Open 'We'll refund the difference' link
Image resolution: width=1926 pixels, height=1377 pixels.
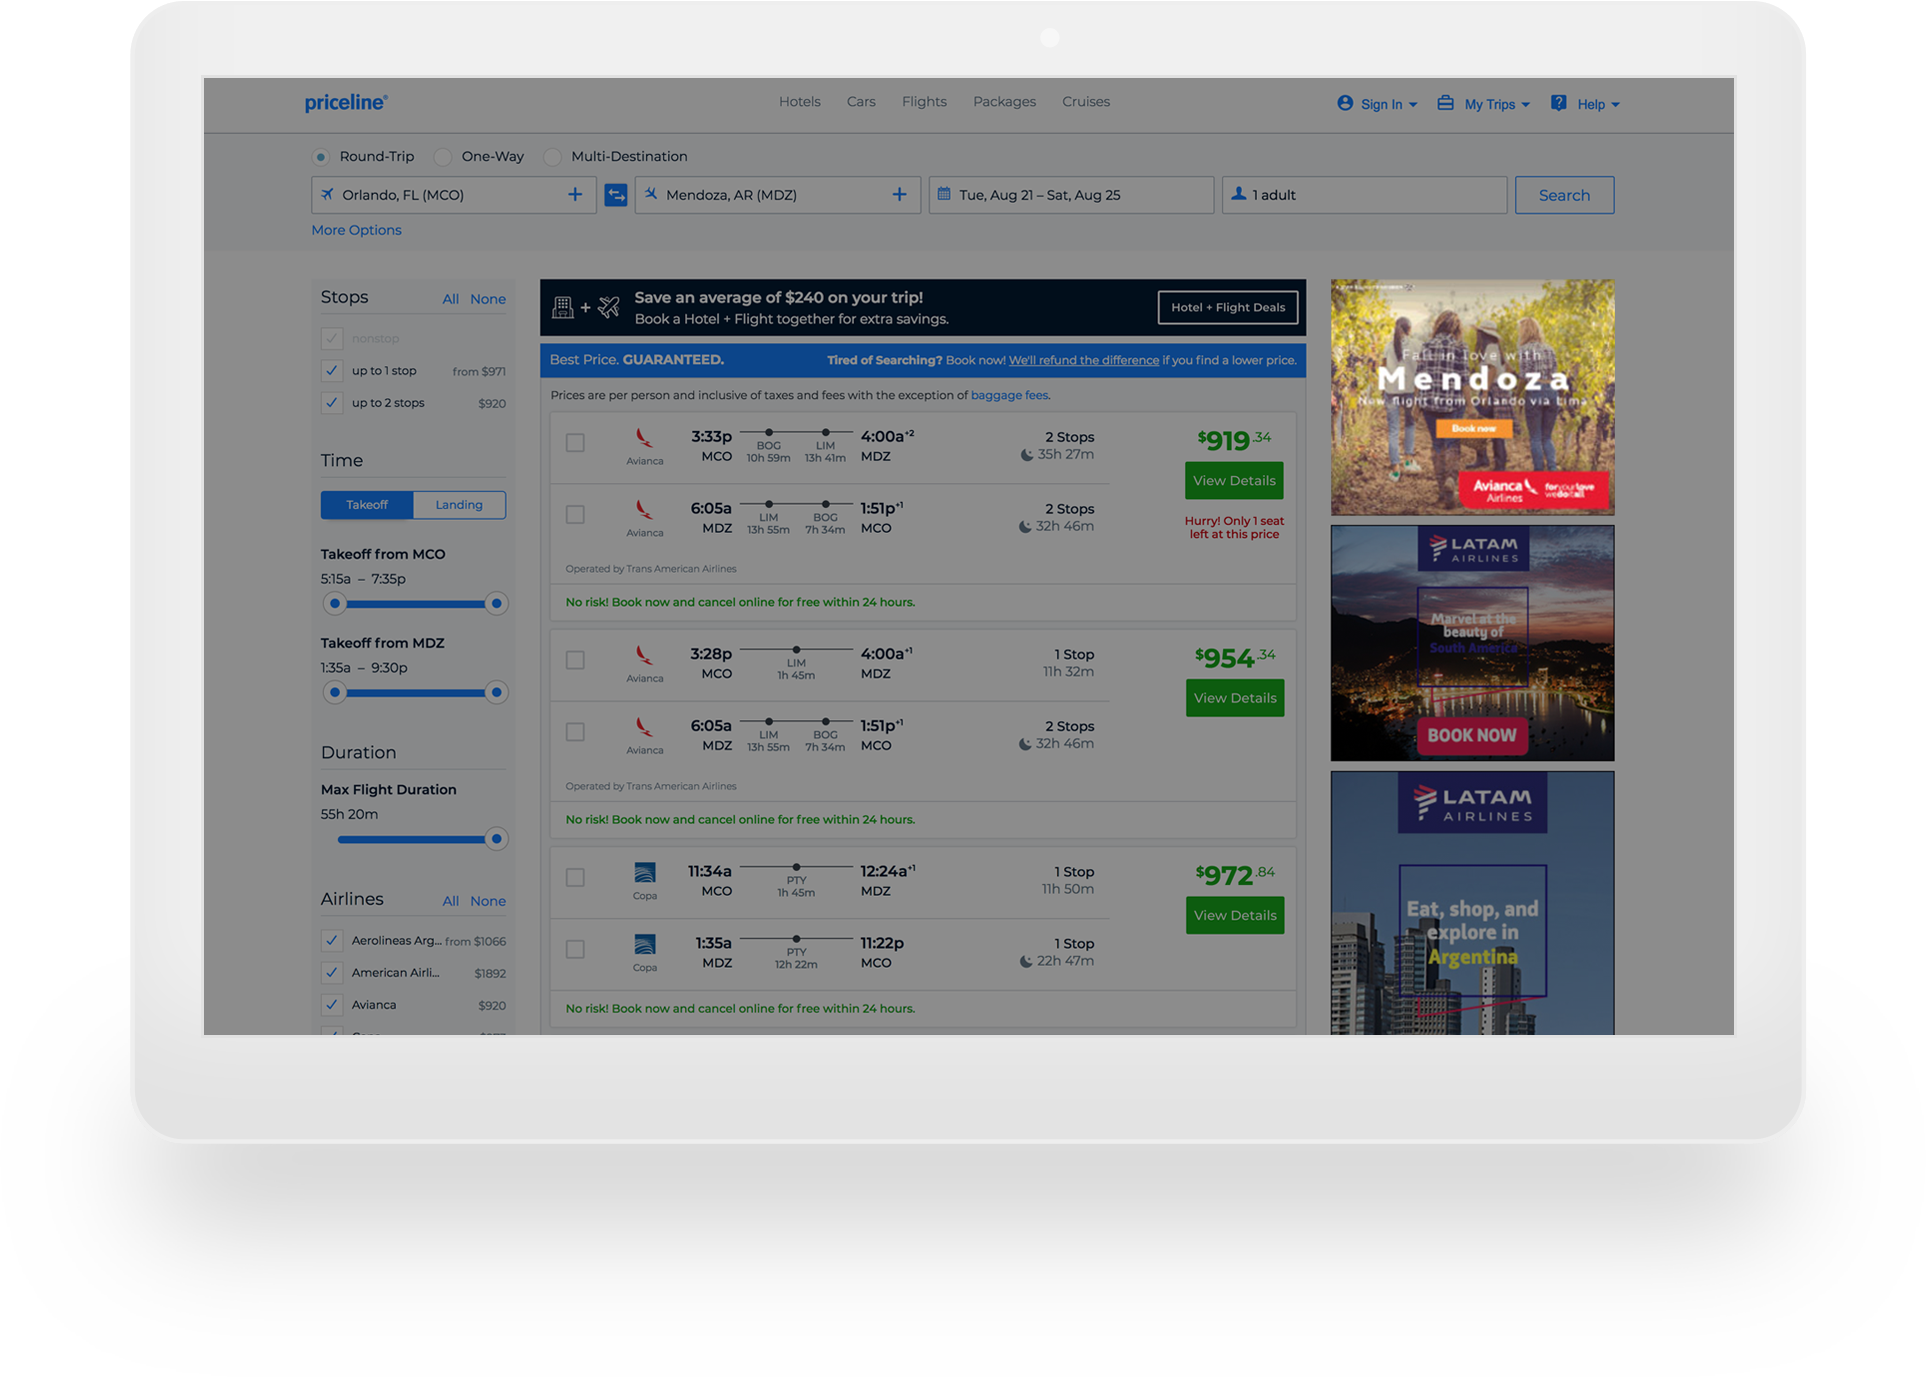coord(1084,360)
